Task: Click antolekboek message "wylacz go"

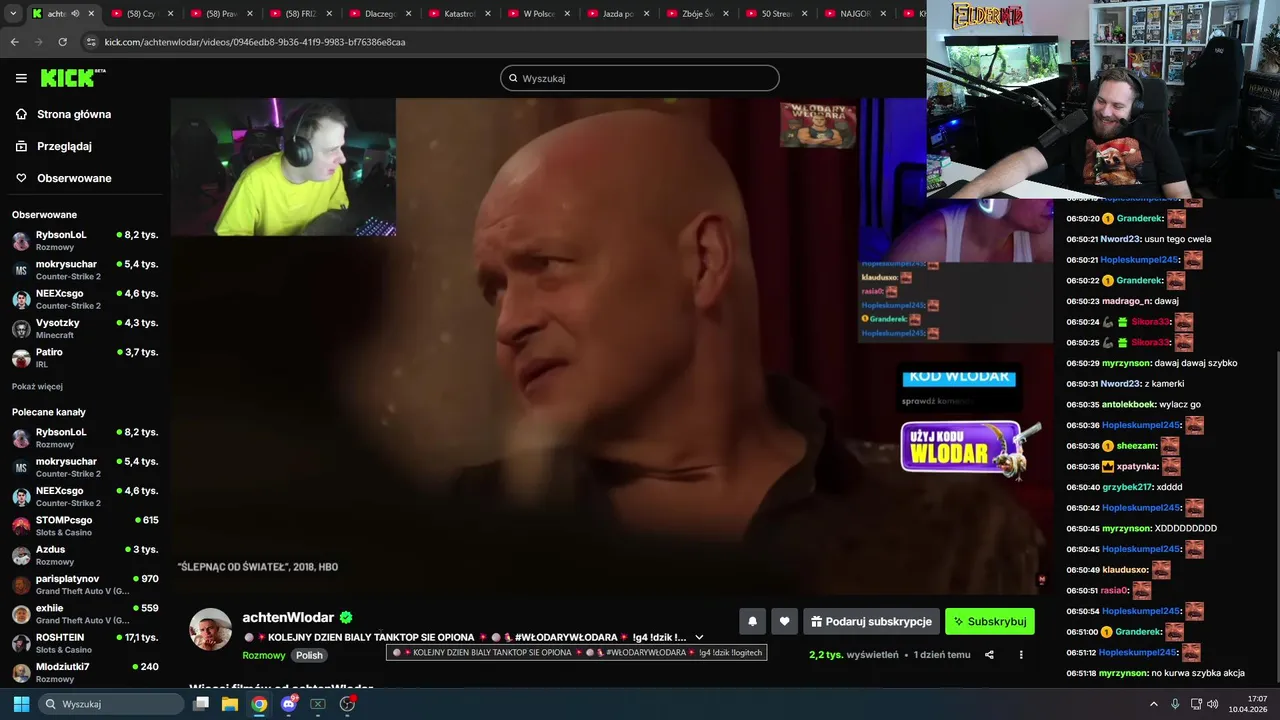Action: (x=1180, y=404)
